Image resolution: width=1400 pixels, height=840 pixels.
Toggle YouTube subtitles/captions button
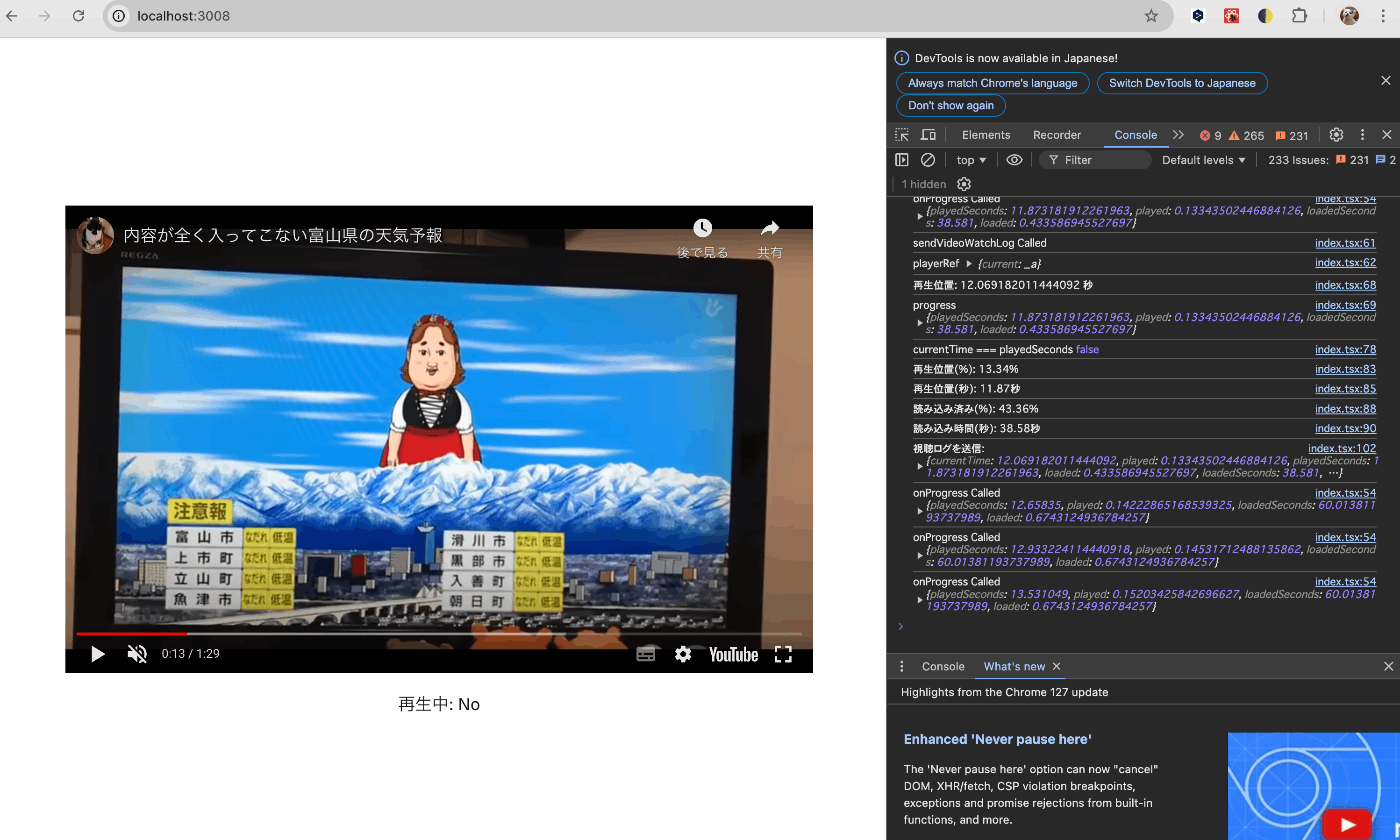[x=646, y=654]
